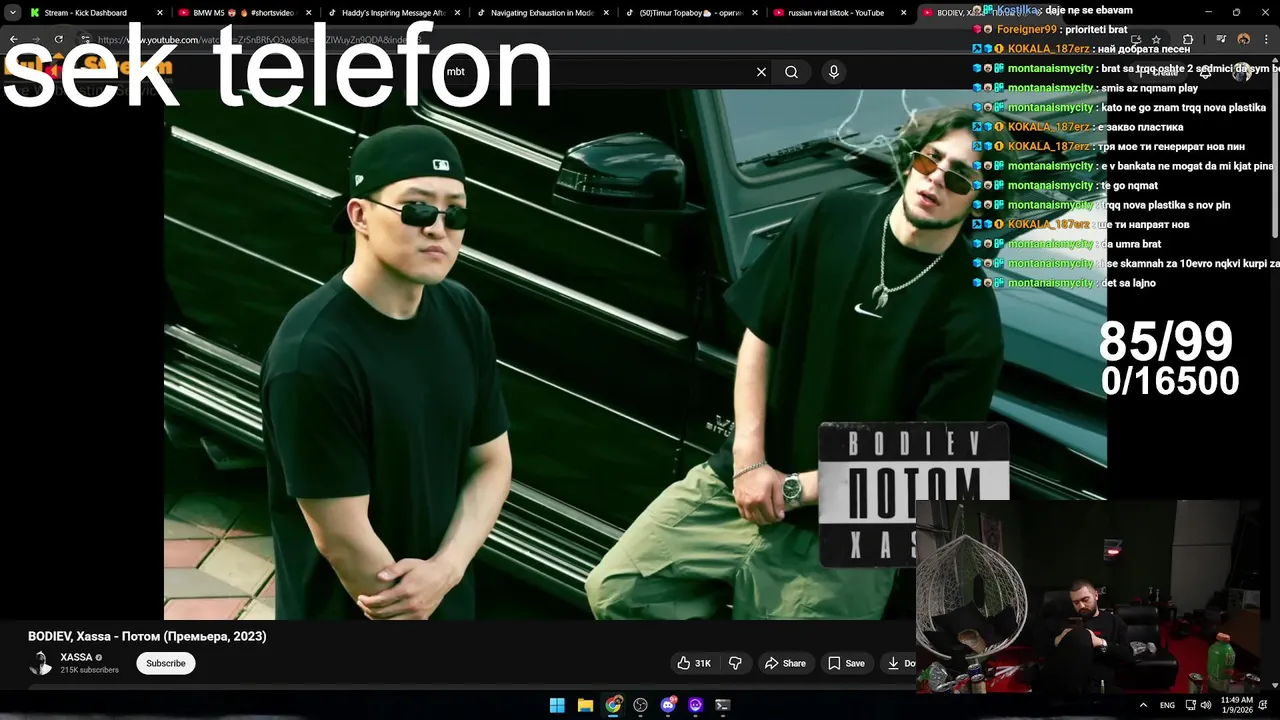Open File Explorer from the taskbar

pyautogui.click(x=585, y=705)
